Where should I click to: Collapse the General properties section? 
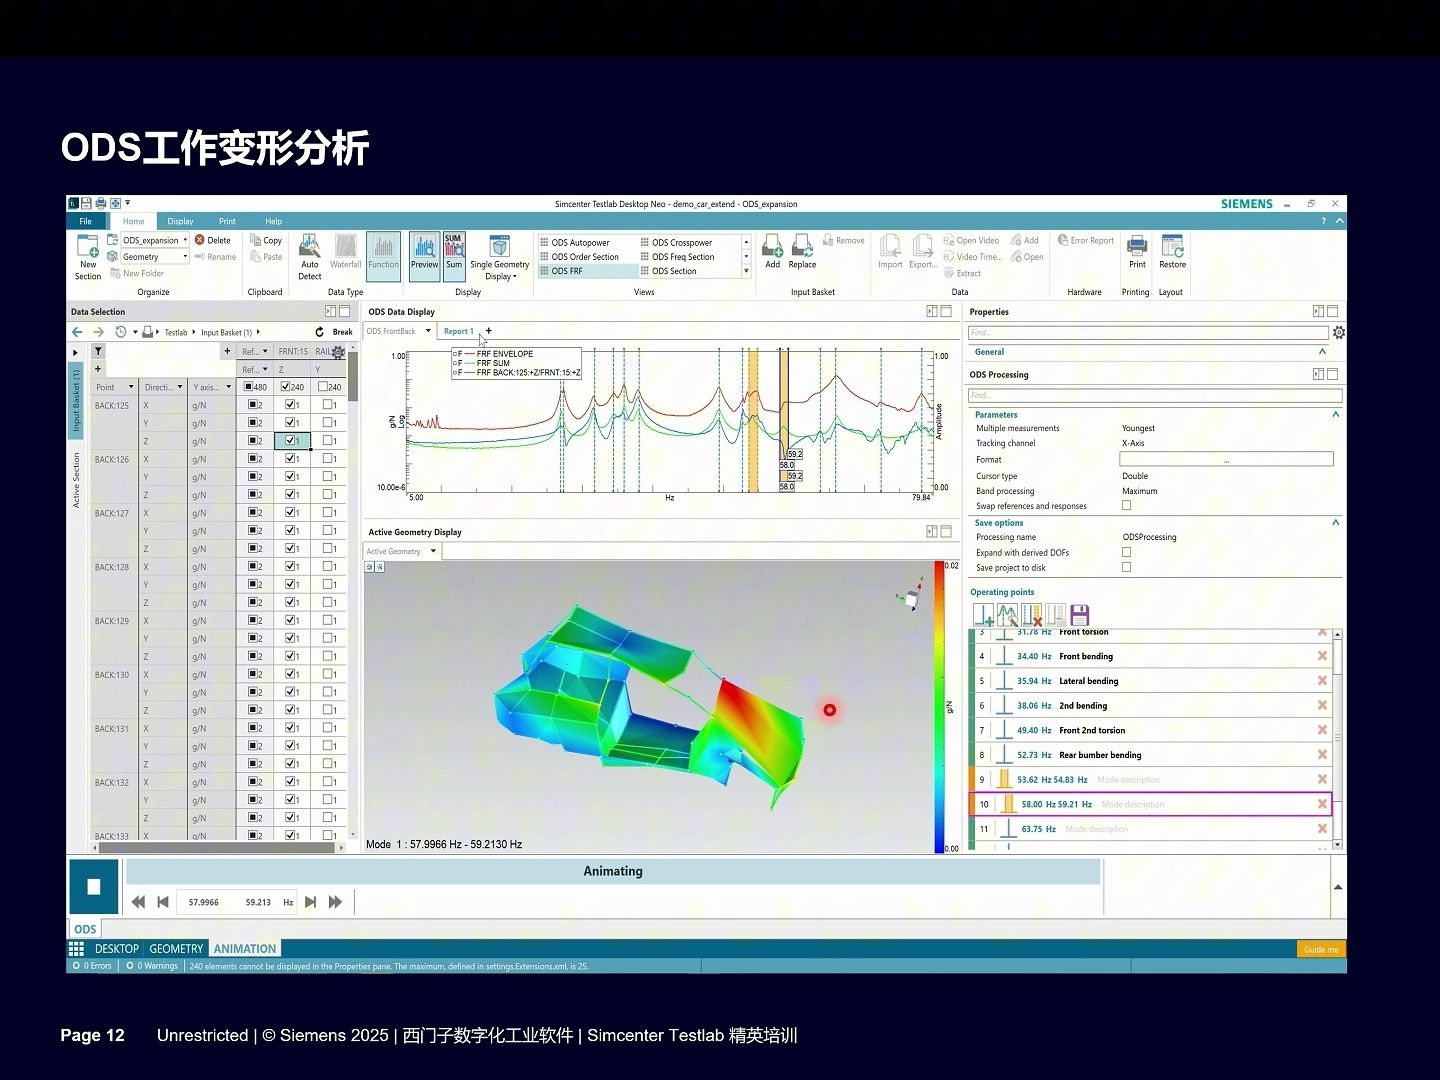[1323, 352]
